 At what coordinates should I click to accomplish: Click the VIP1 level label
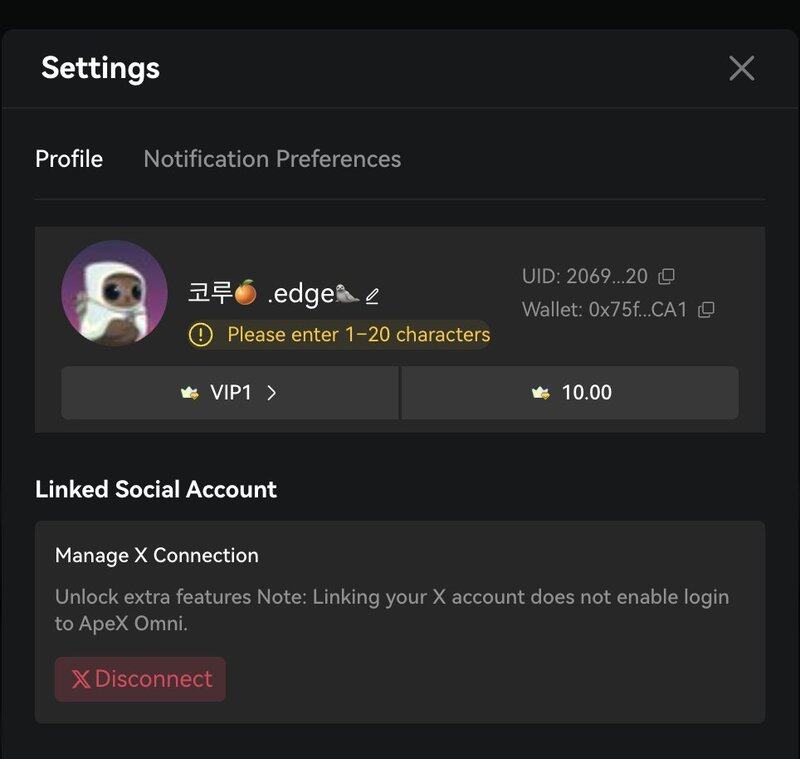(231, 393)
